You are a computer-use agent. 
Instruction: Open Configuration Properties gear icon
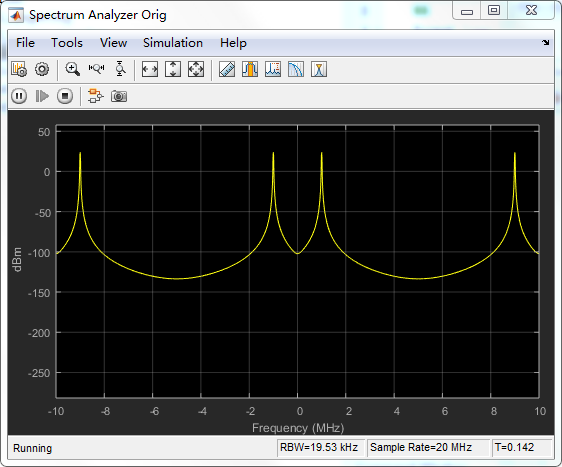click(x=42, y=69)
